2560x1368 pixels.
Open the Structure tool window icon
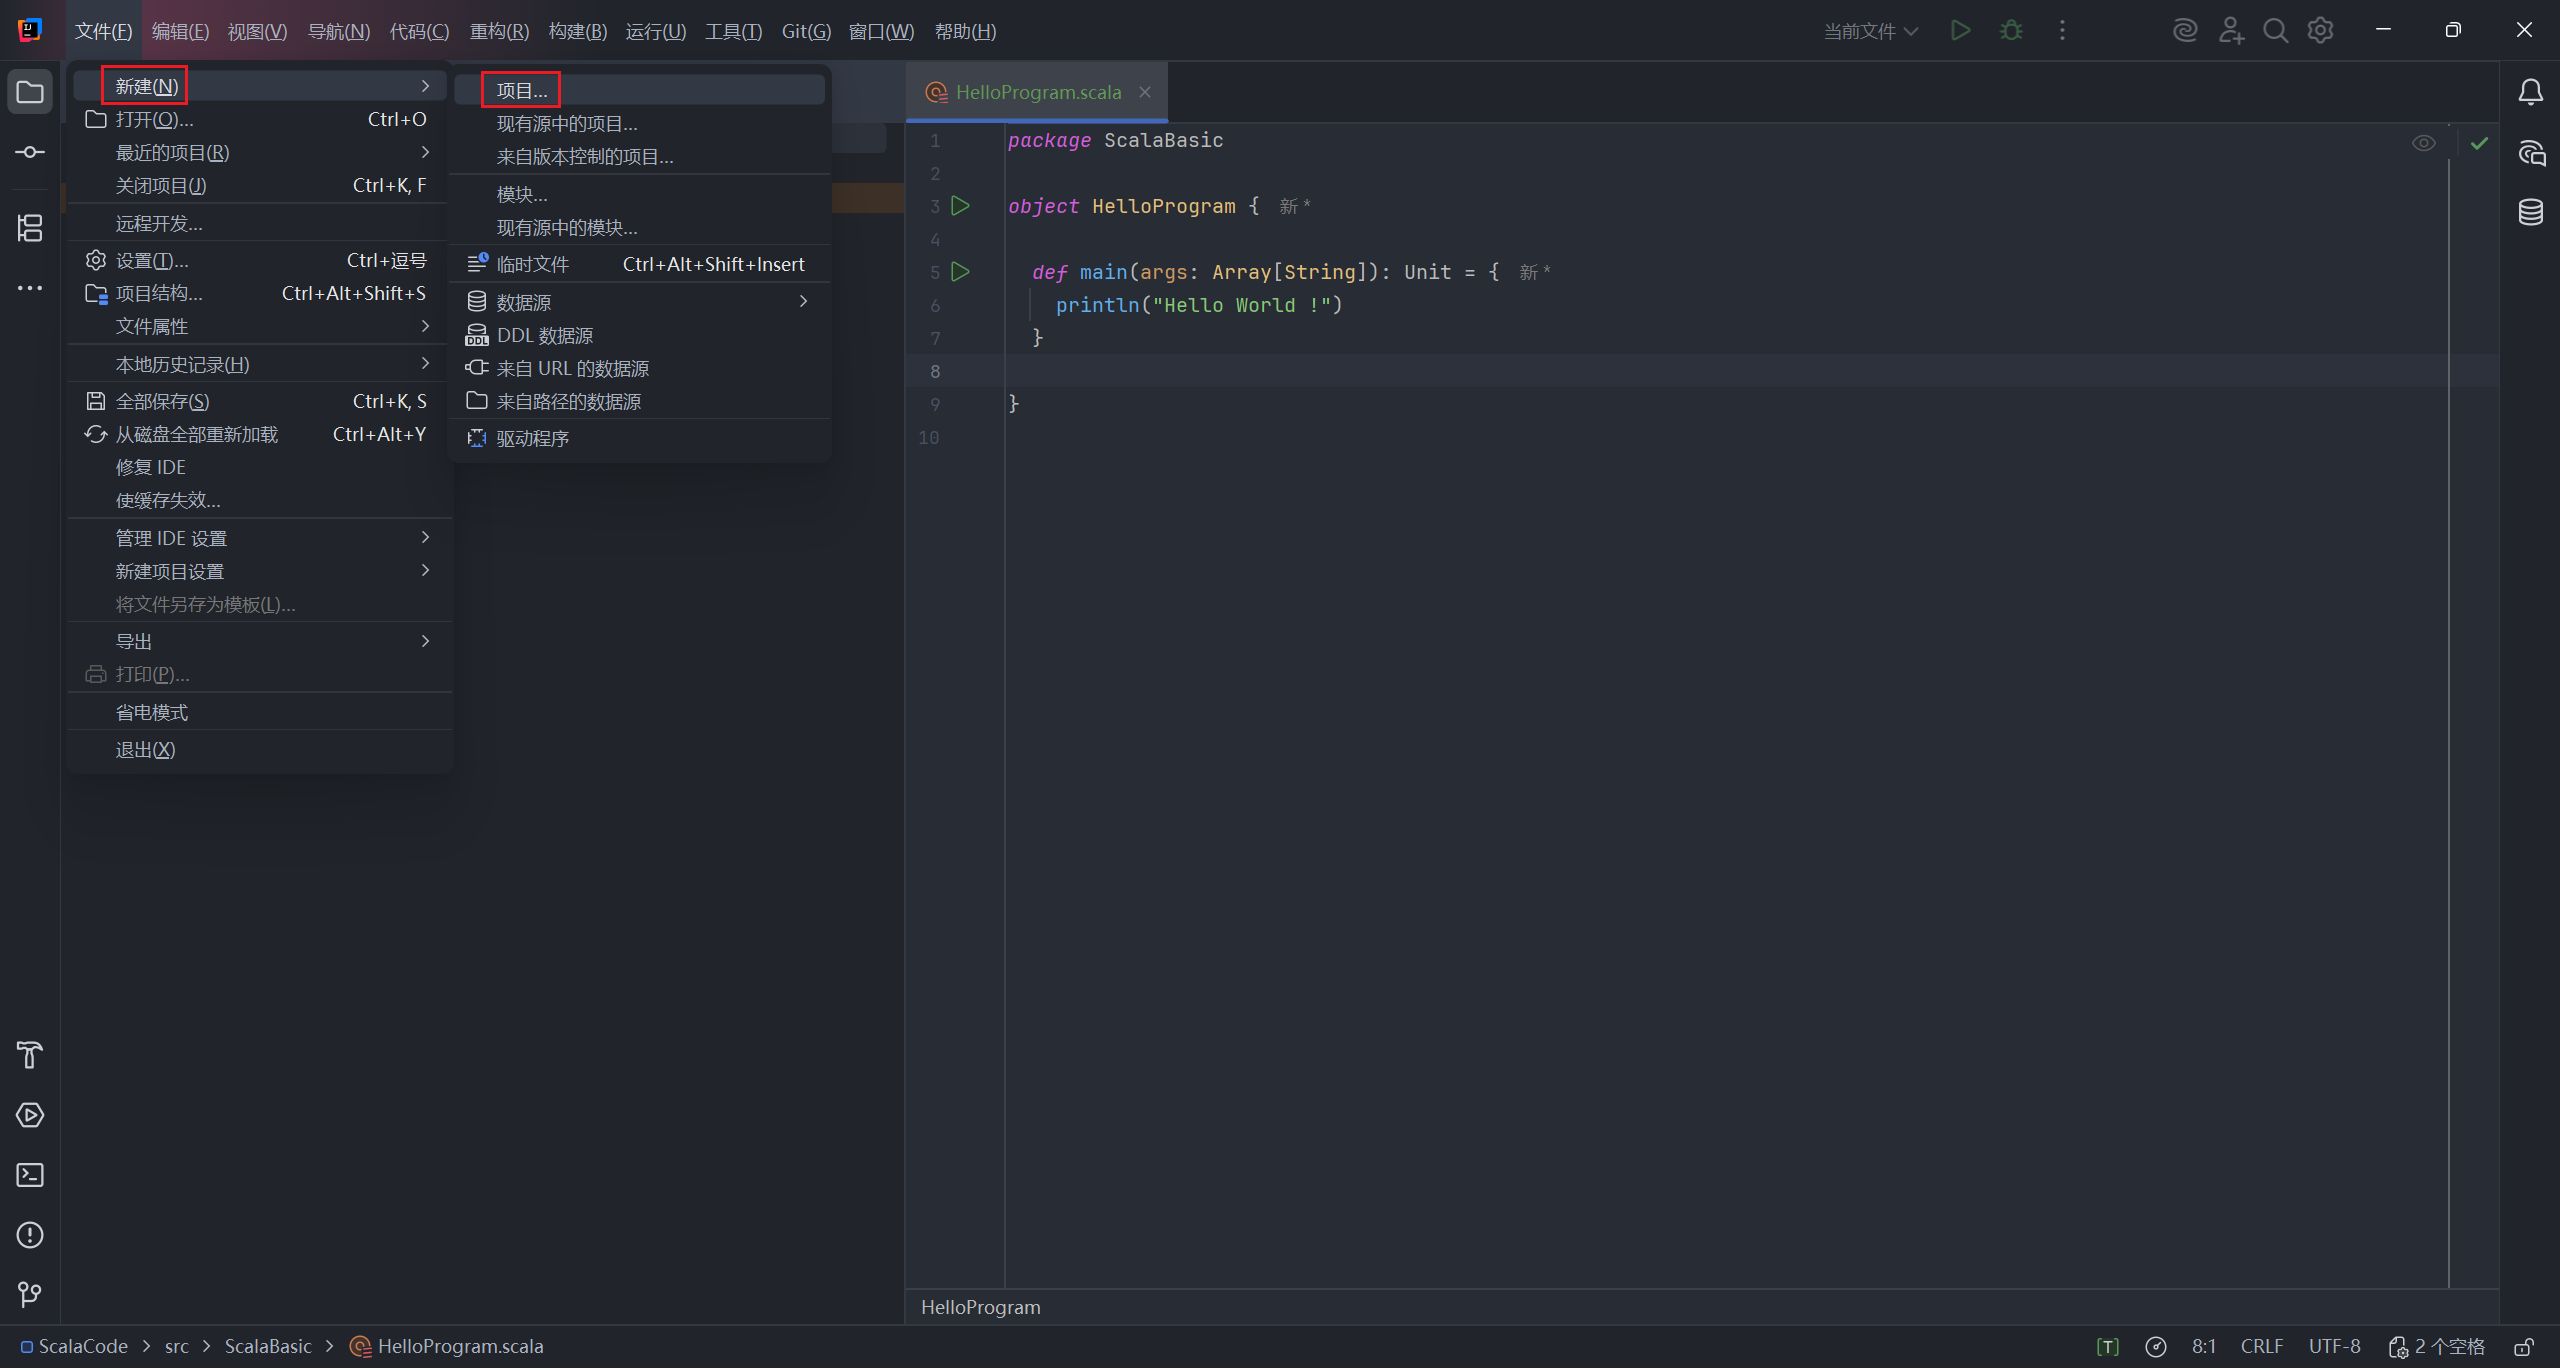click(x=30, y=228)
